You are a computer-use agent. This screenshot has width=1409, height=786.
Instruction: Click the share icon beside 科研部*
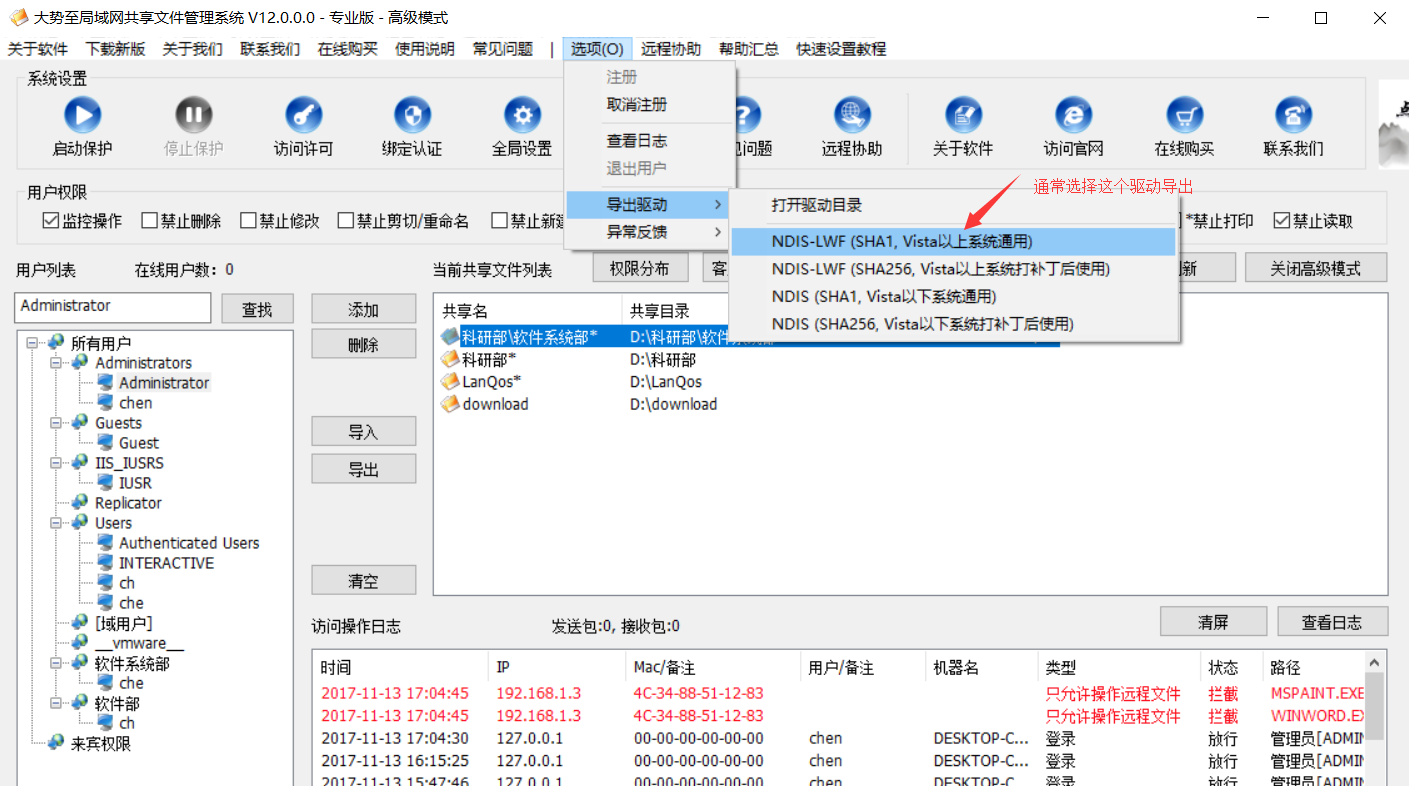[450, 359]
